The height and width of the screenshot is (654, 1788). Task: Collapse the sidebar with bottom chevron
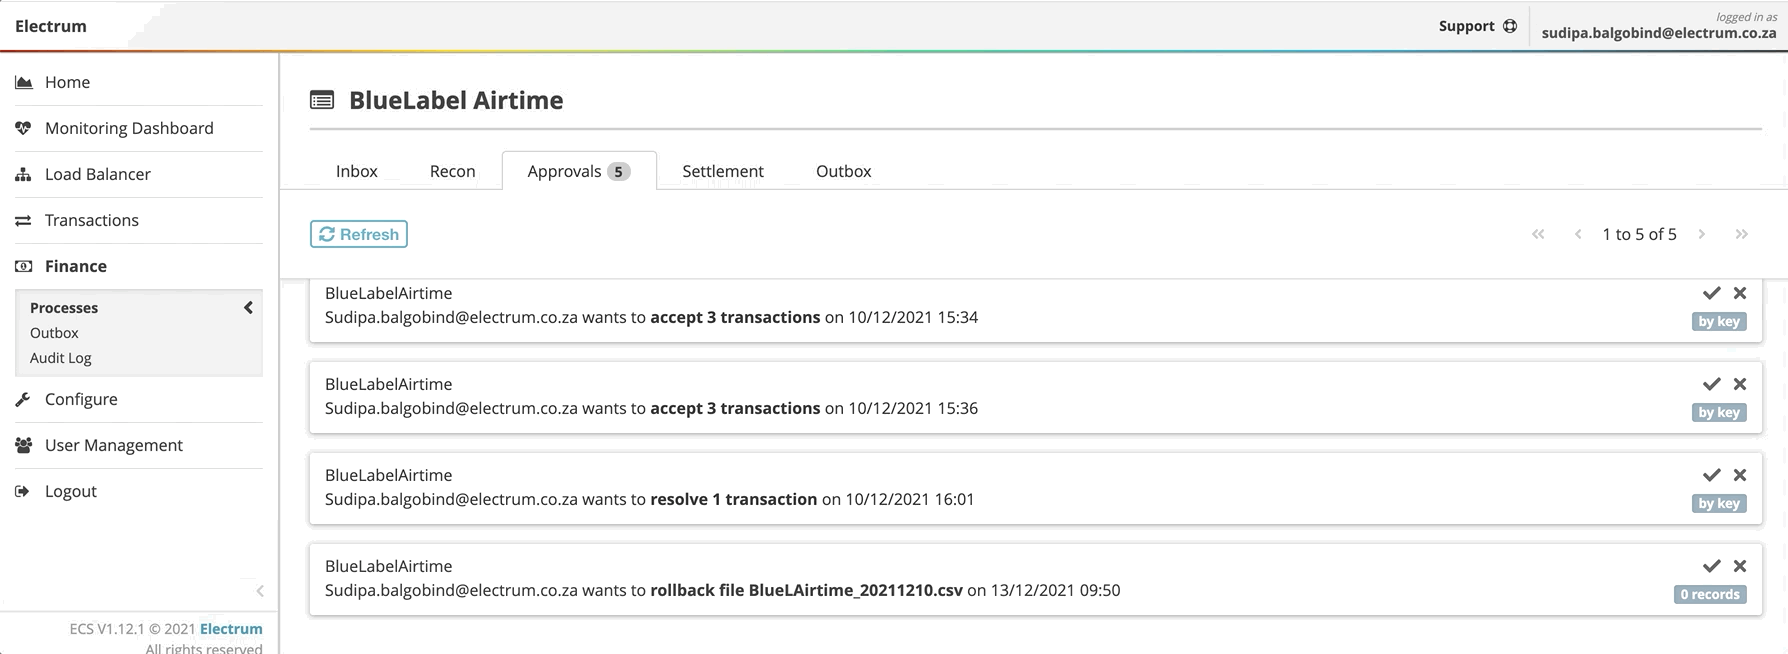click(260, 591)
